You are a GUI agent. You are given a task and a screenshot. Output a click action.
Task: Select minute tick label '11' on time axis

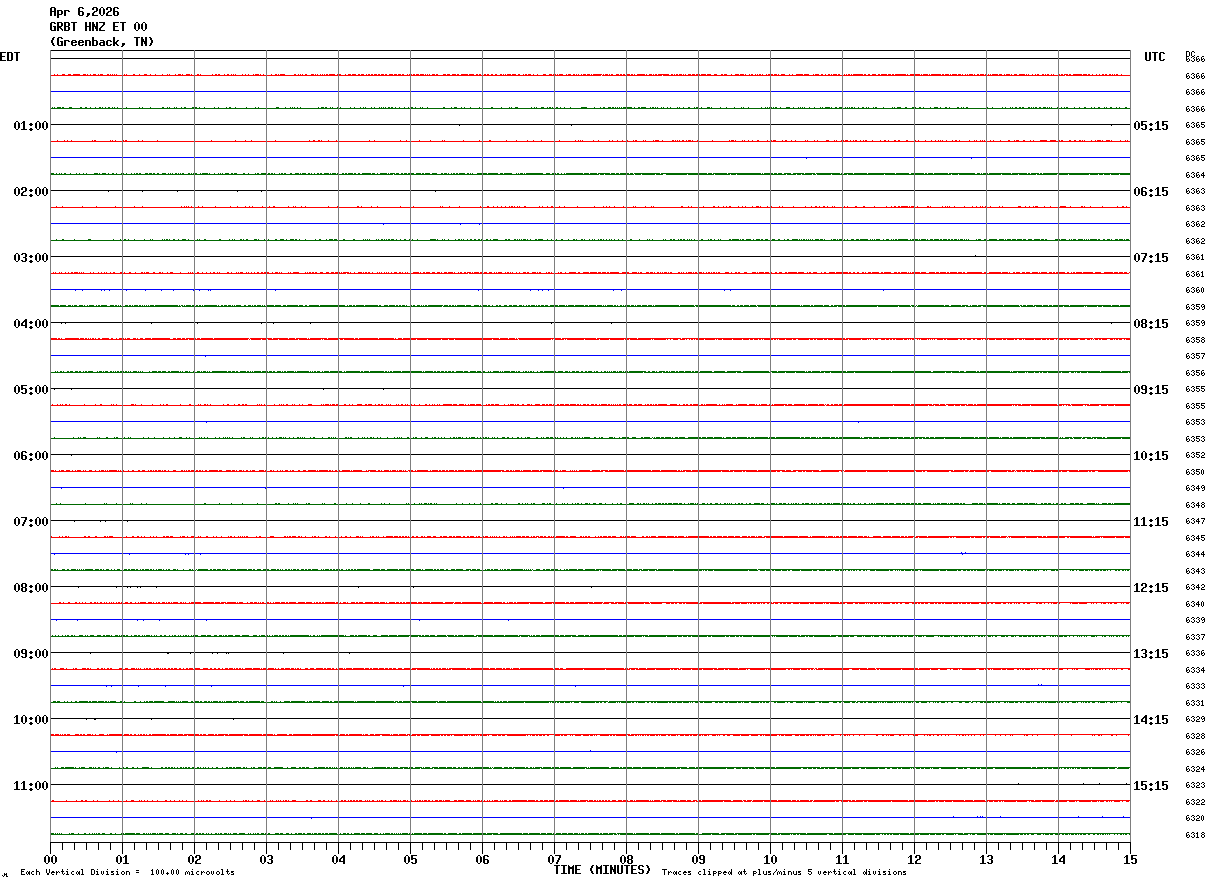pos(842,859)
